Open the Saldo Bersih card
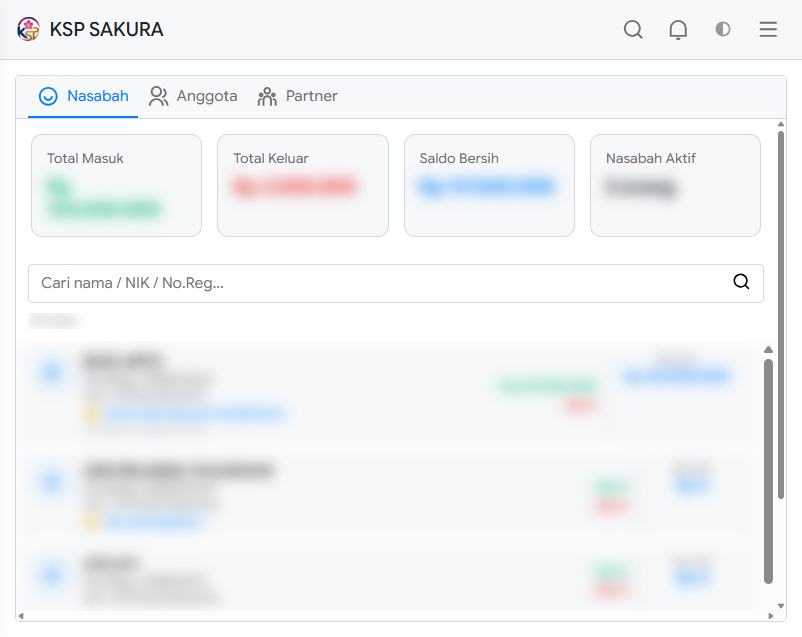Image resolution: width=802 pixels, height=637 pixels. click(x=489, y=185)
